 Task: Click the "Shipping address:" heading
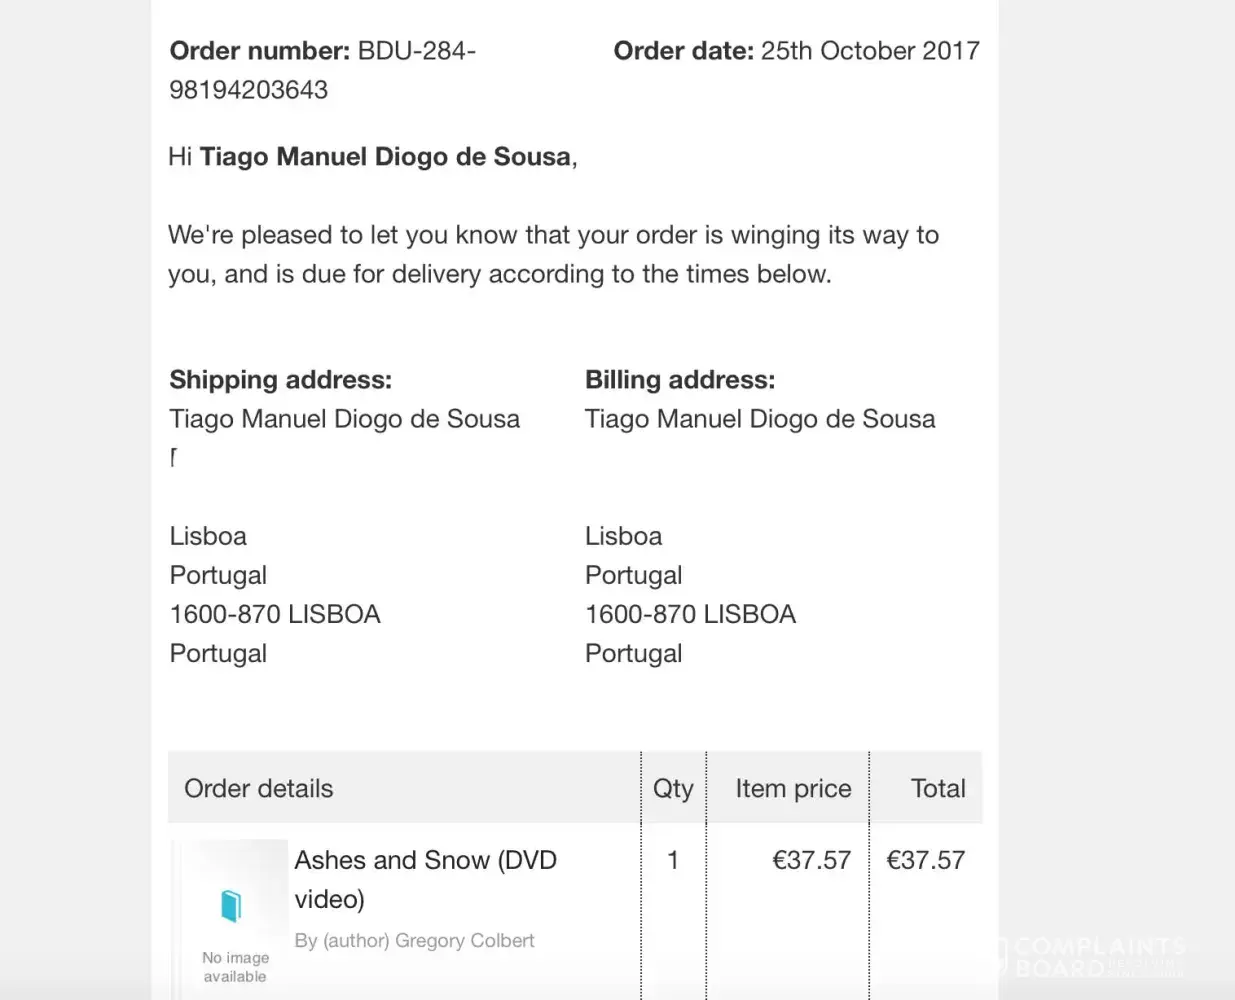pyautogui.click(x=280, y=380)
